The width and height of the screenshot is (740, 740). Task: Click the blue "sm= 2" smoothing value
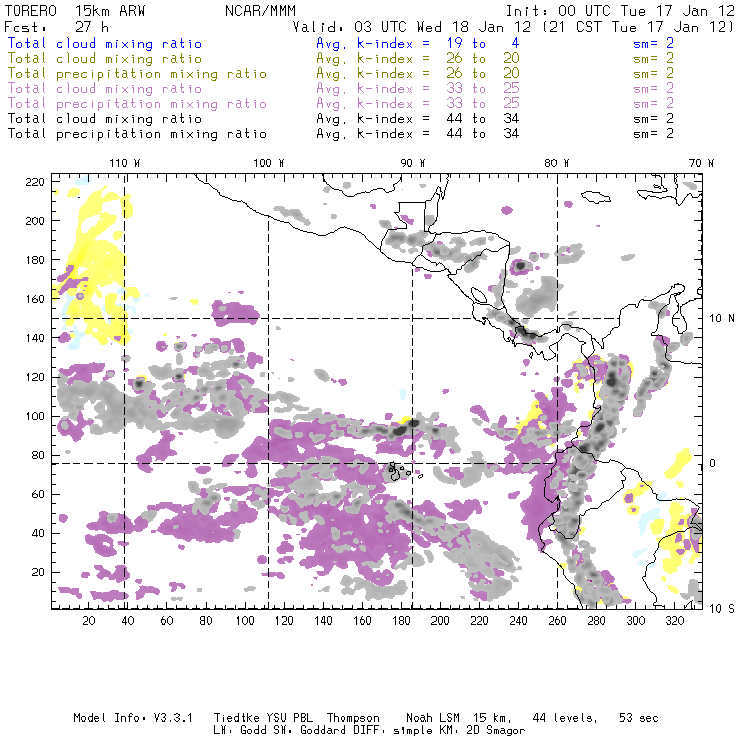click(x=654, y=43)
